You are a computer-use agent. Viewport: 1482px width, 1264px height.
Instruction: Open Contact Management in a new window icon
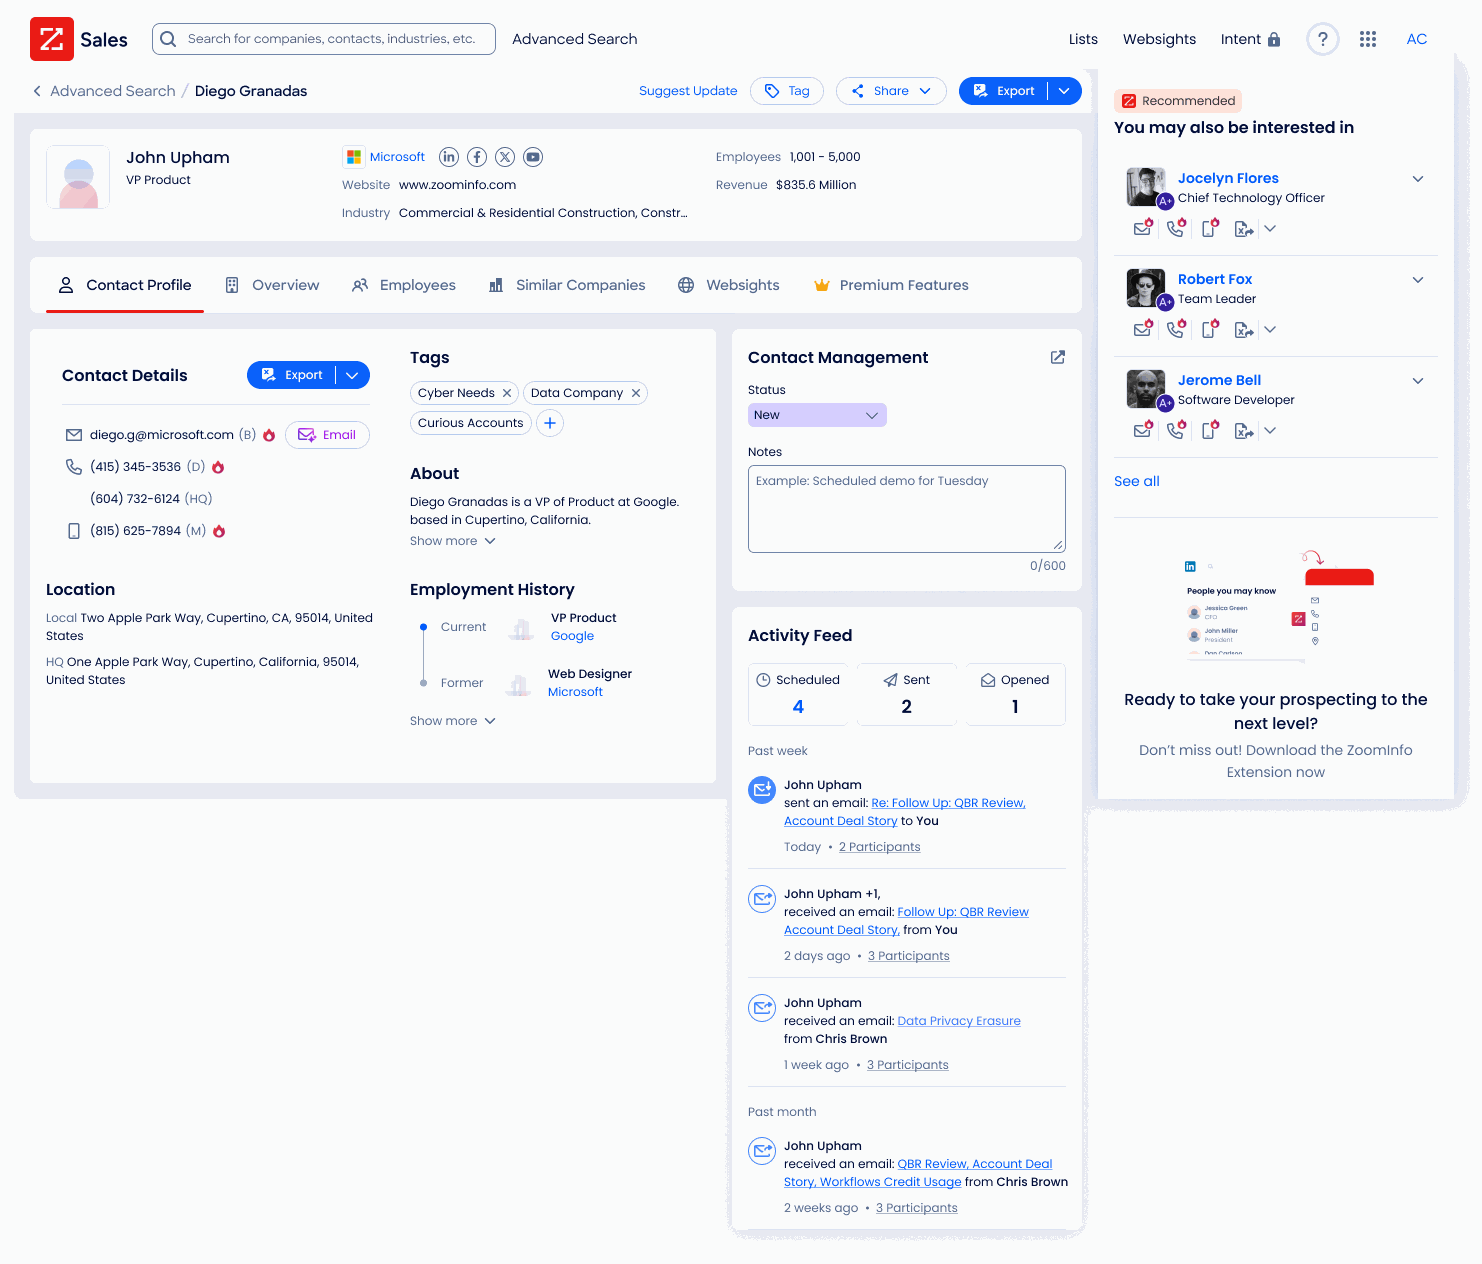click(x=1057, y=357)
